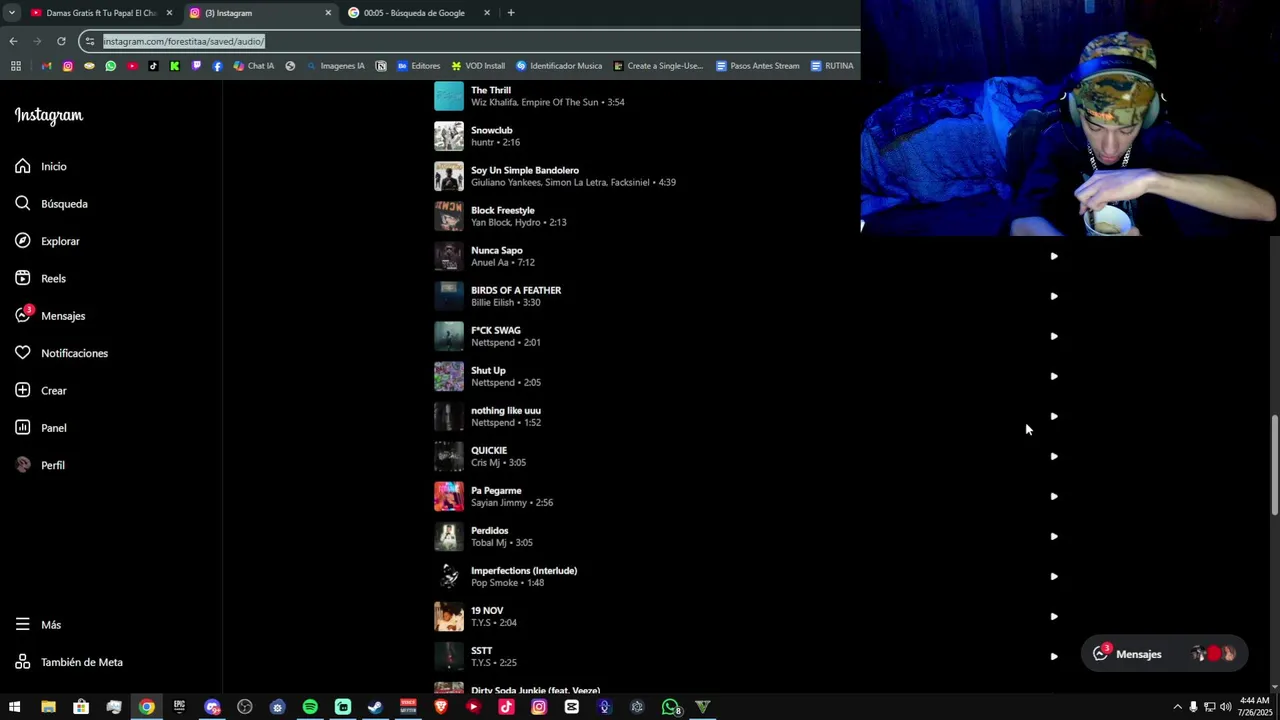Click the Instagram logo
Screen dimensions: 1280x720
click(x=49, y=116)
